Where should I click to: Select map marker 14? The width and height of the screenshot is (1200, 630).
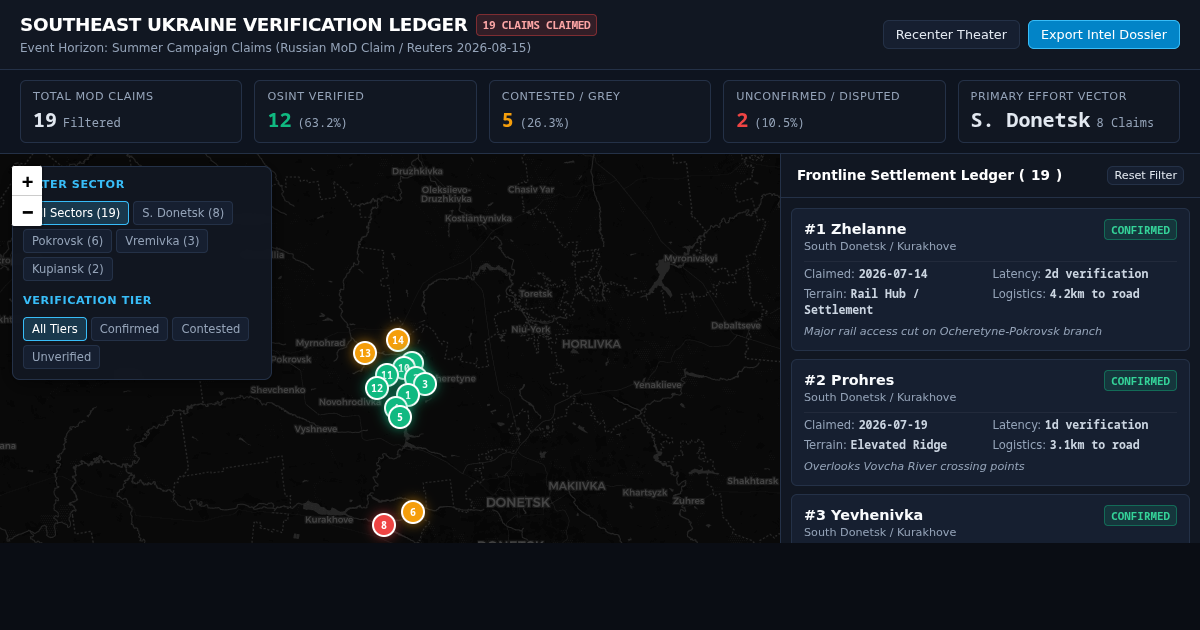pyautogui.click(x=398, y=340)
